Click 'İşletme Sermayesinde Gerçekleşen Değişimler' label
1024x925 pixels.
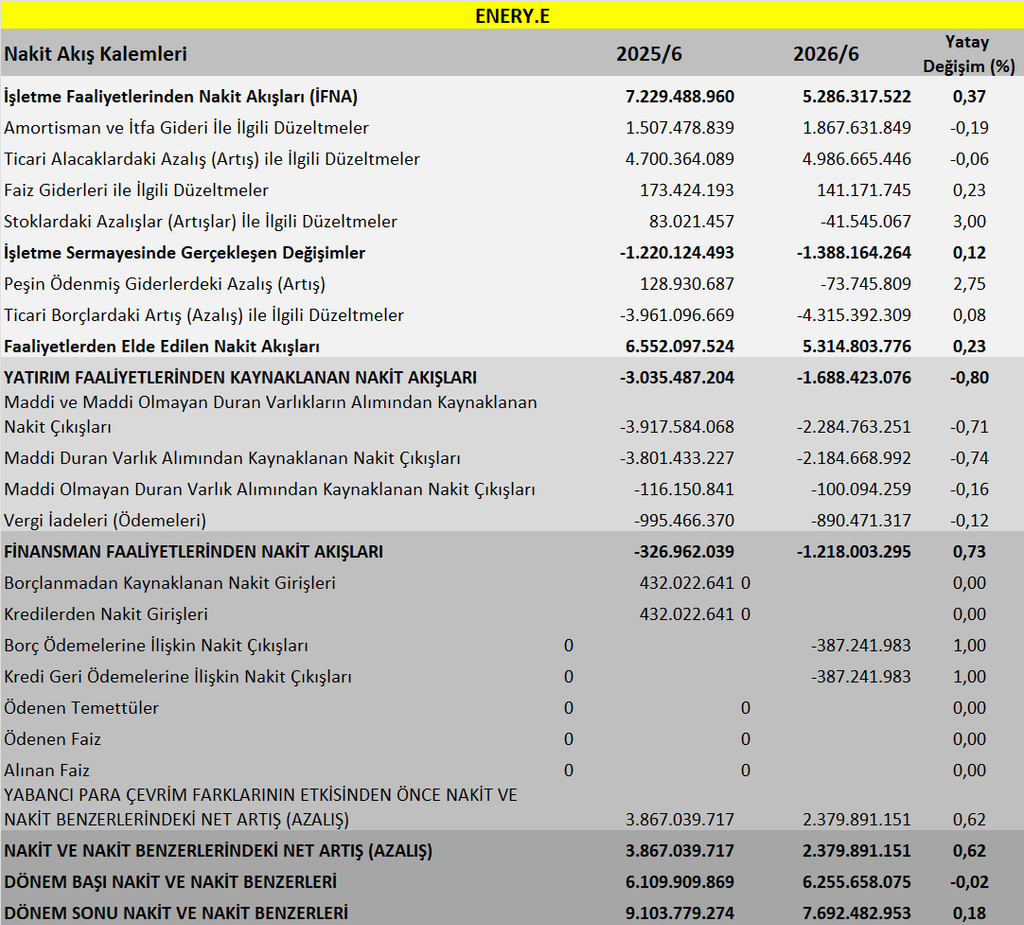click(x=184, y=253)
